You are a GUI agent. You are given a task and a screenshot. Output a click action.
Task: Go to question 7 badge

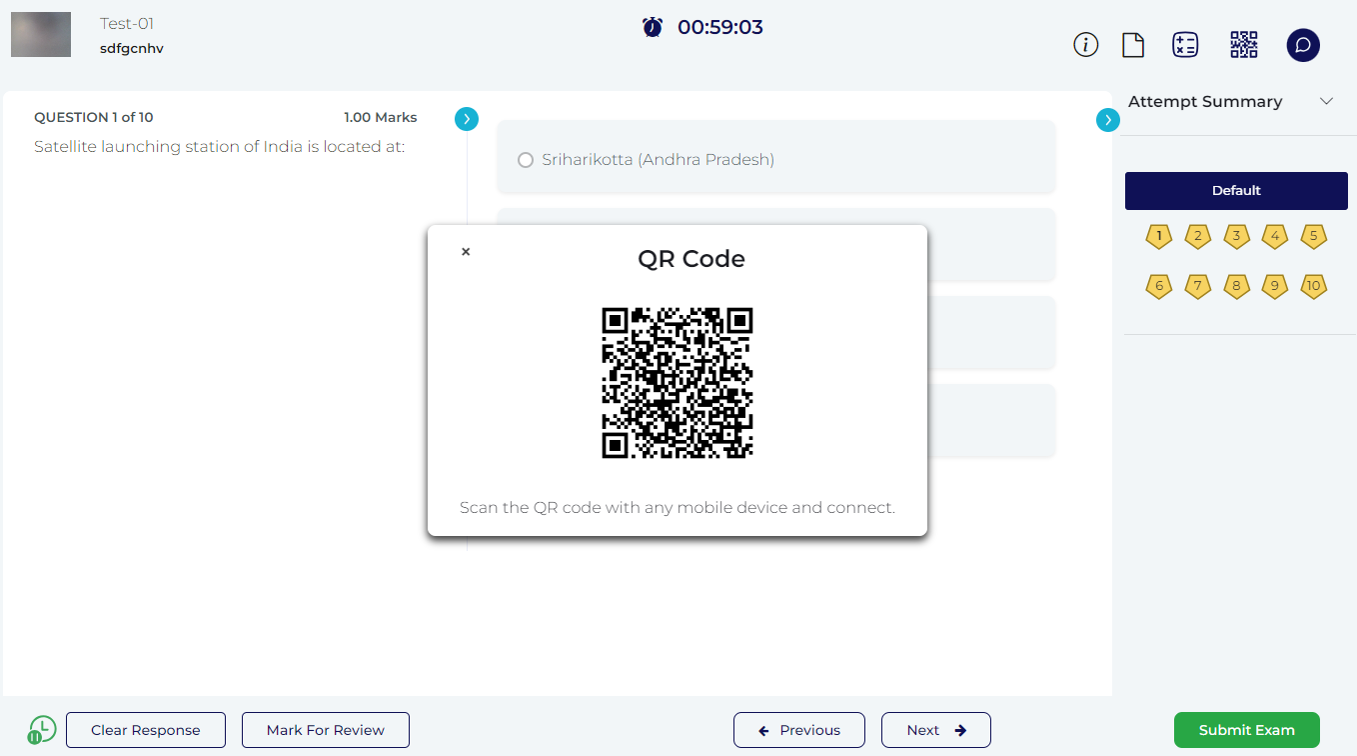(1197, 286)
